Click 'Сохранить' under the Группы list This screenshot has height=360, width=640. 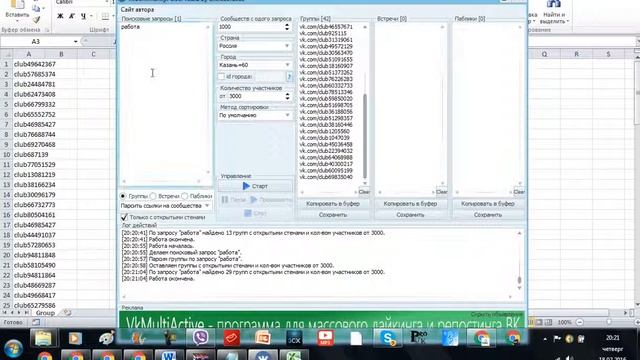(x=333, y=215)
